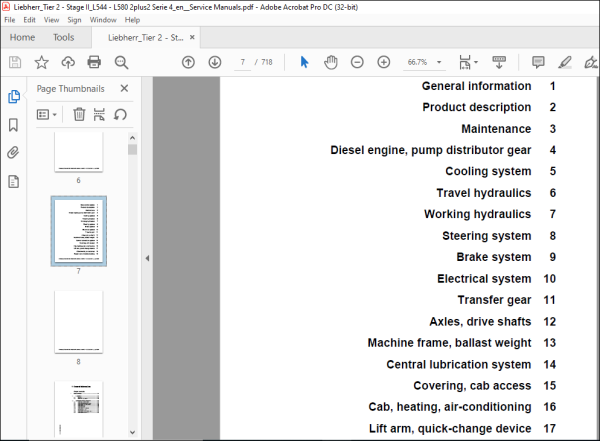Select page 8 thumbnail
This screenshot has height=441, width=600.
(x=78, y=322)
